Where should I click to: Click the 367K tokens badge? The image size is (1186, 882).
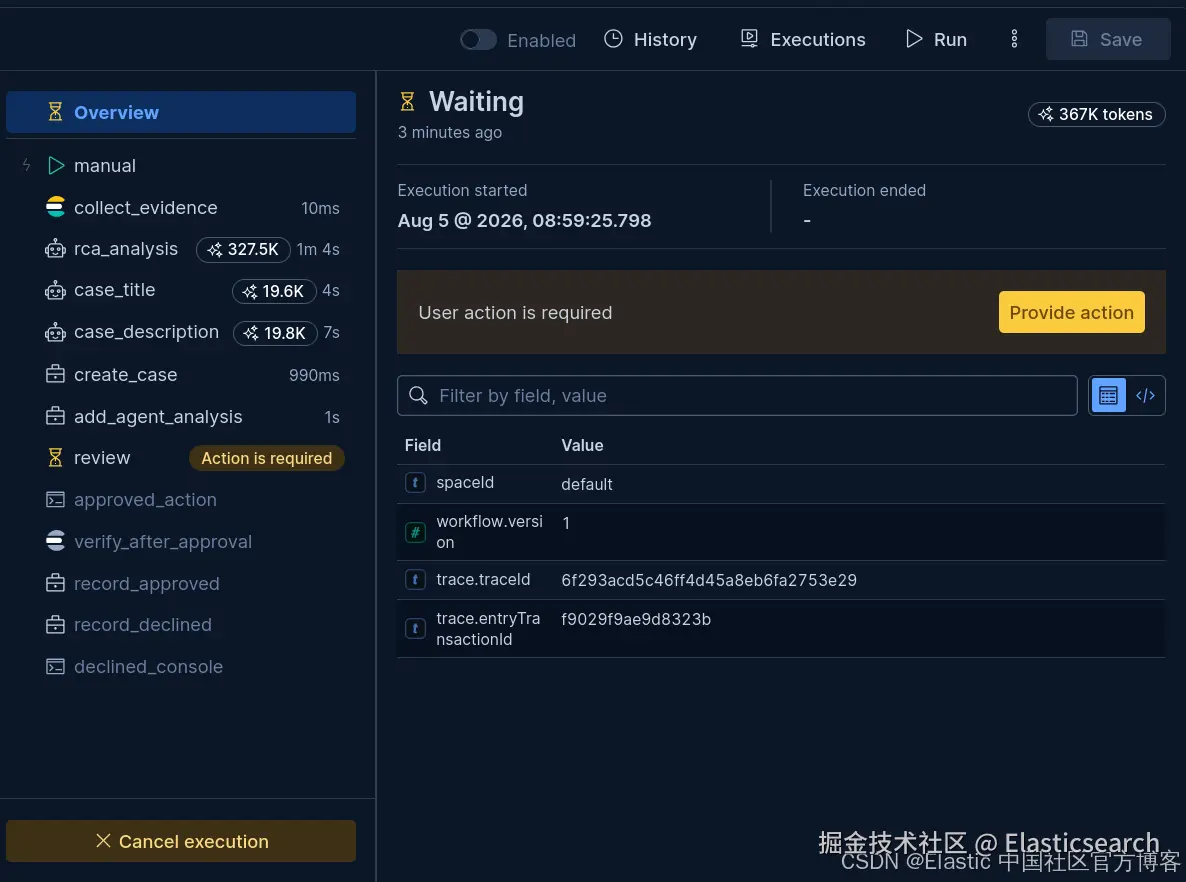click(1096, 114)
